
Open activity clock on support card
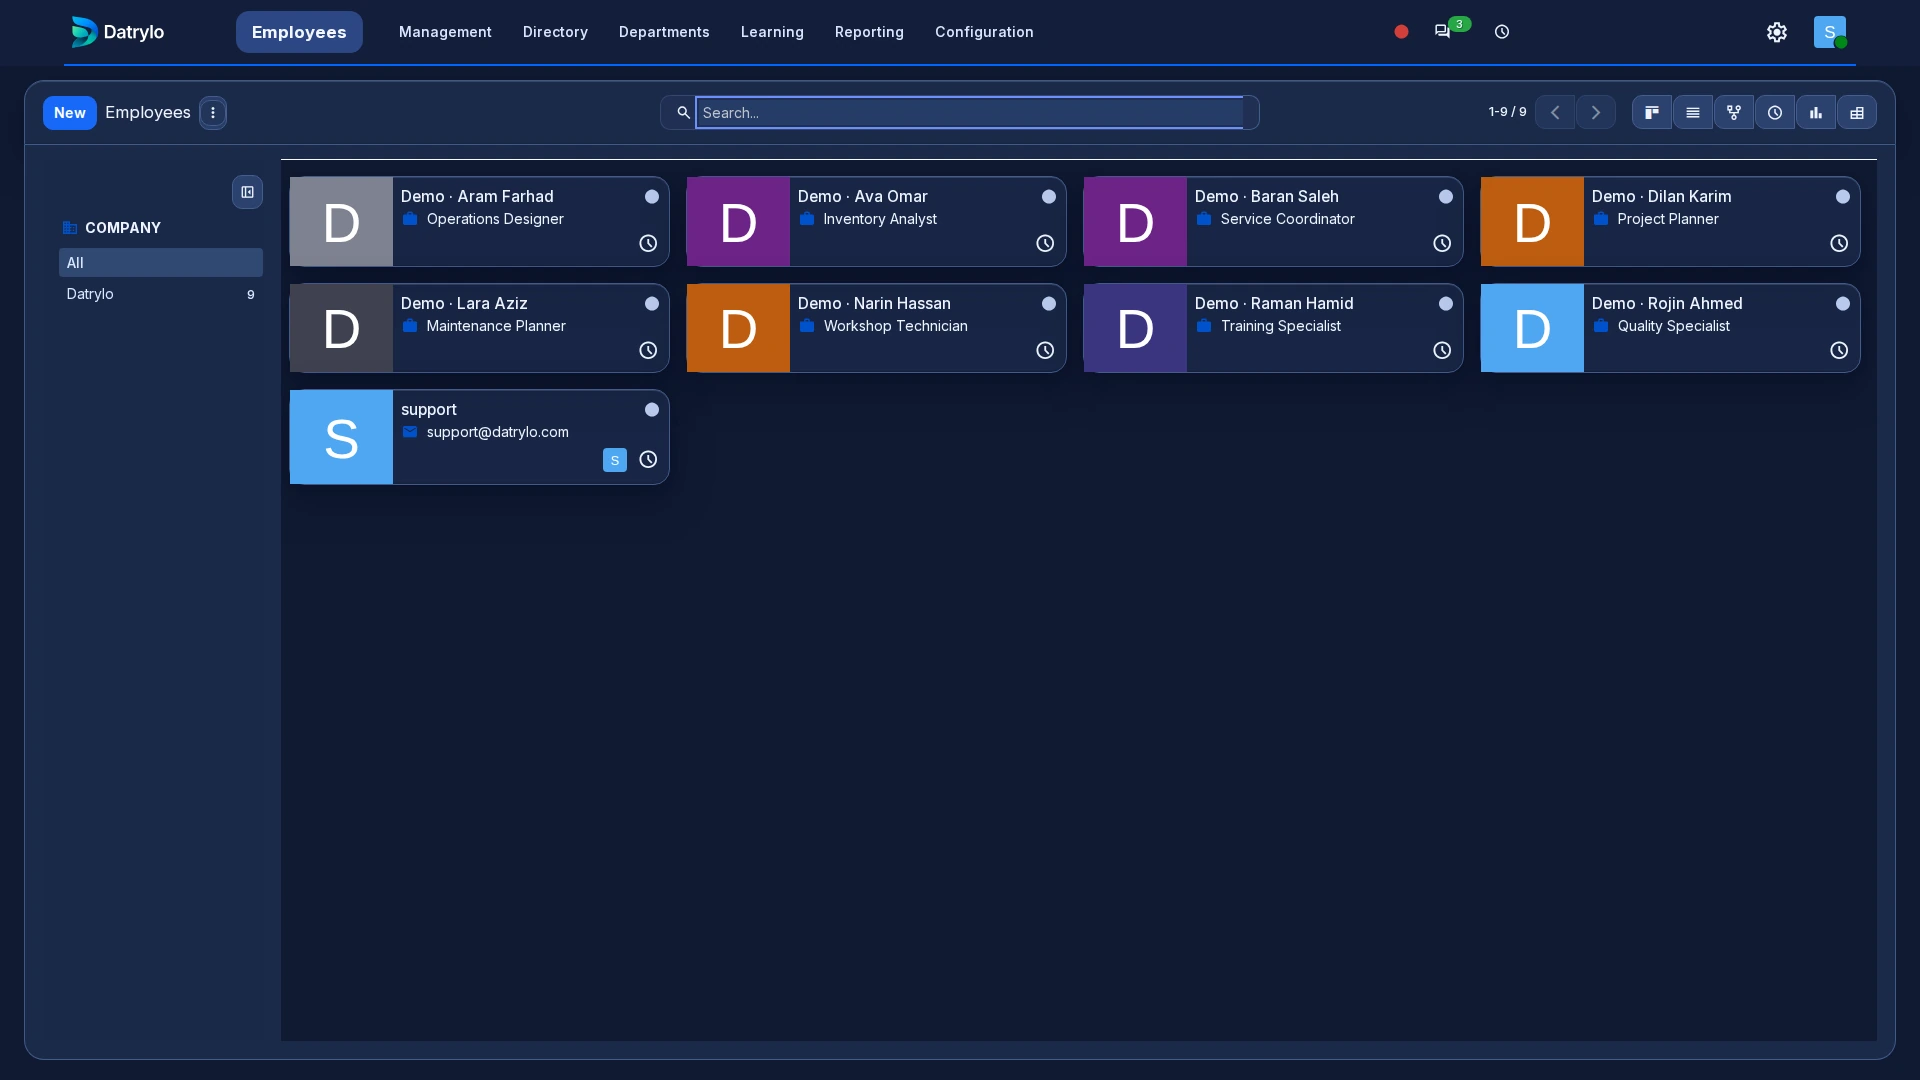click(x=648, y=460)
